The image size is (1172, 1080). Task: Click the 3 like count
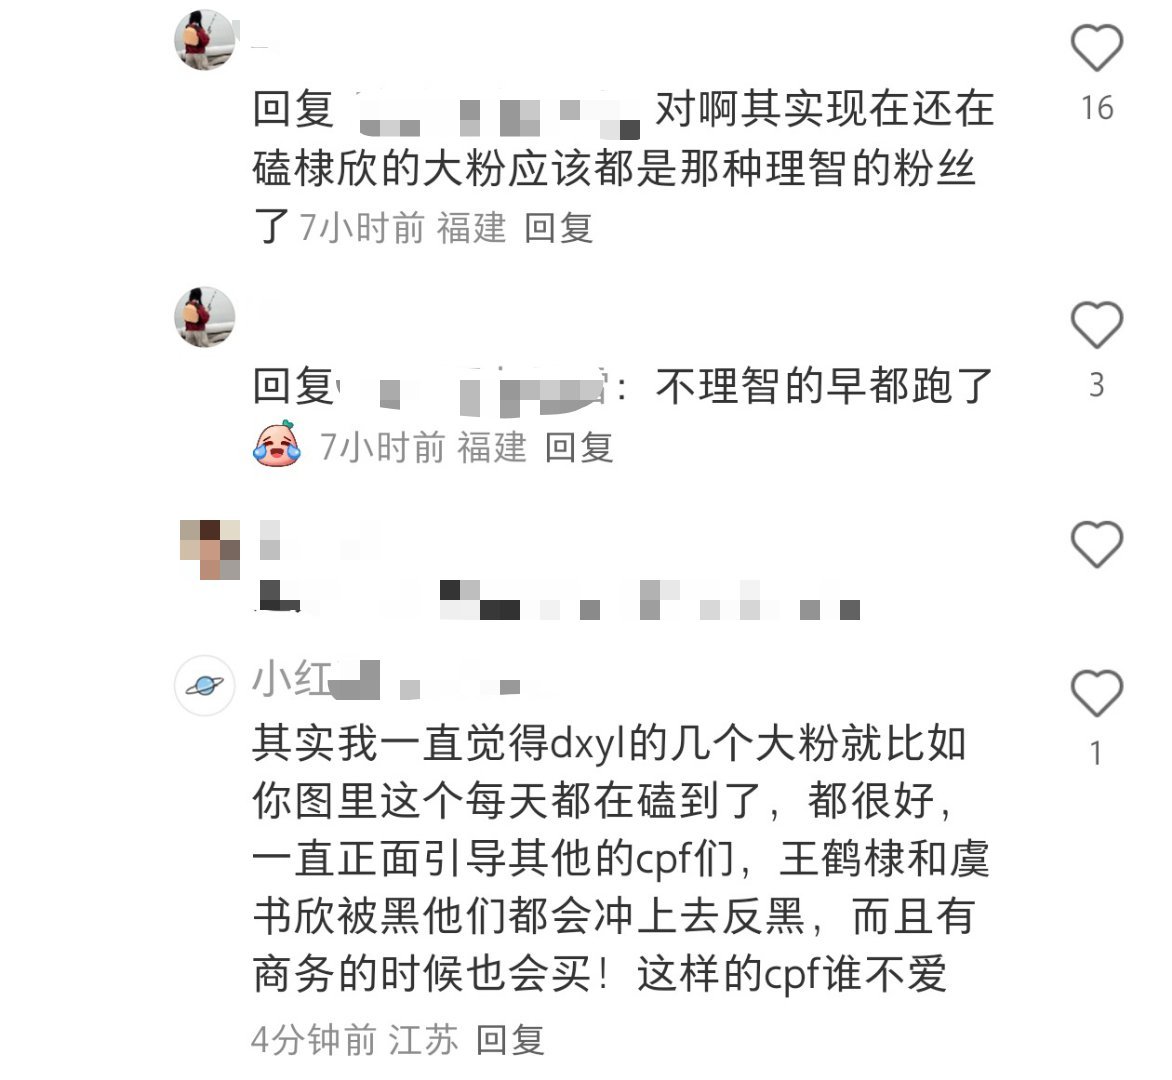coord(1097,386)
